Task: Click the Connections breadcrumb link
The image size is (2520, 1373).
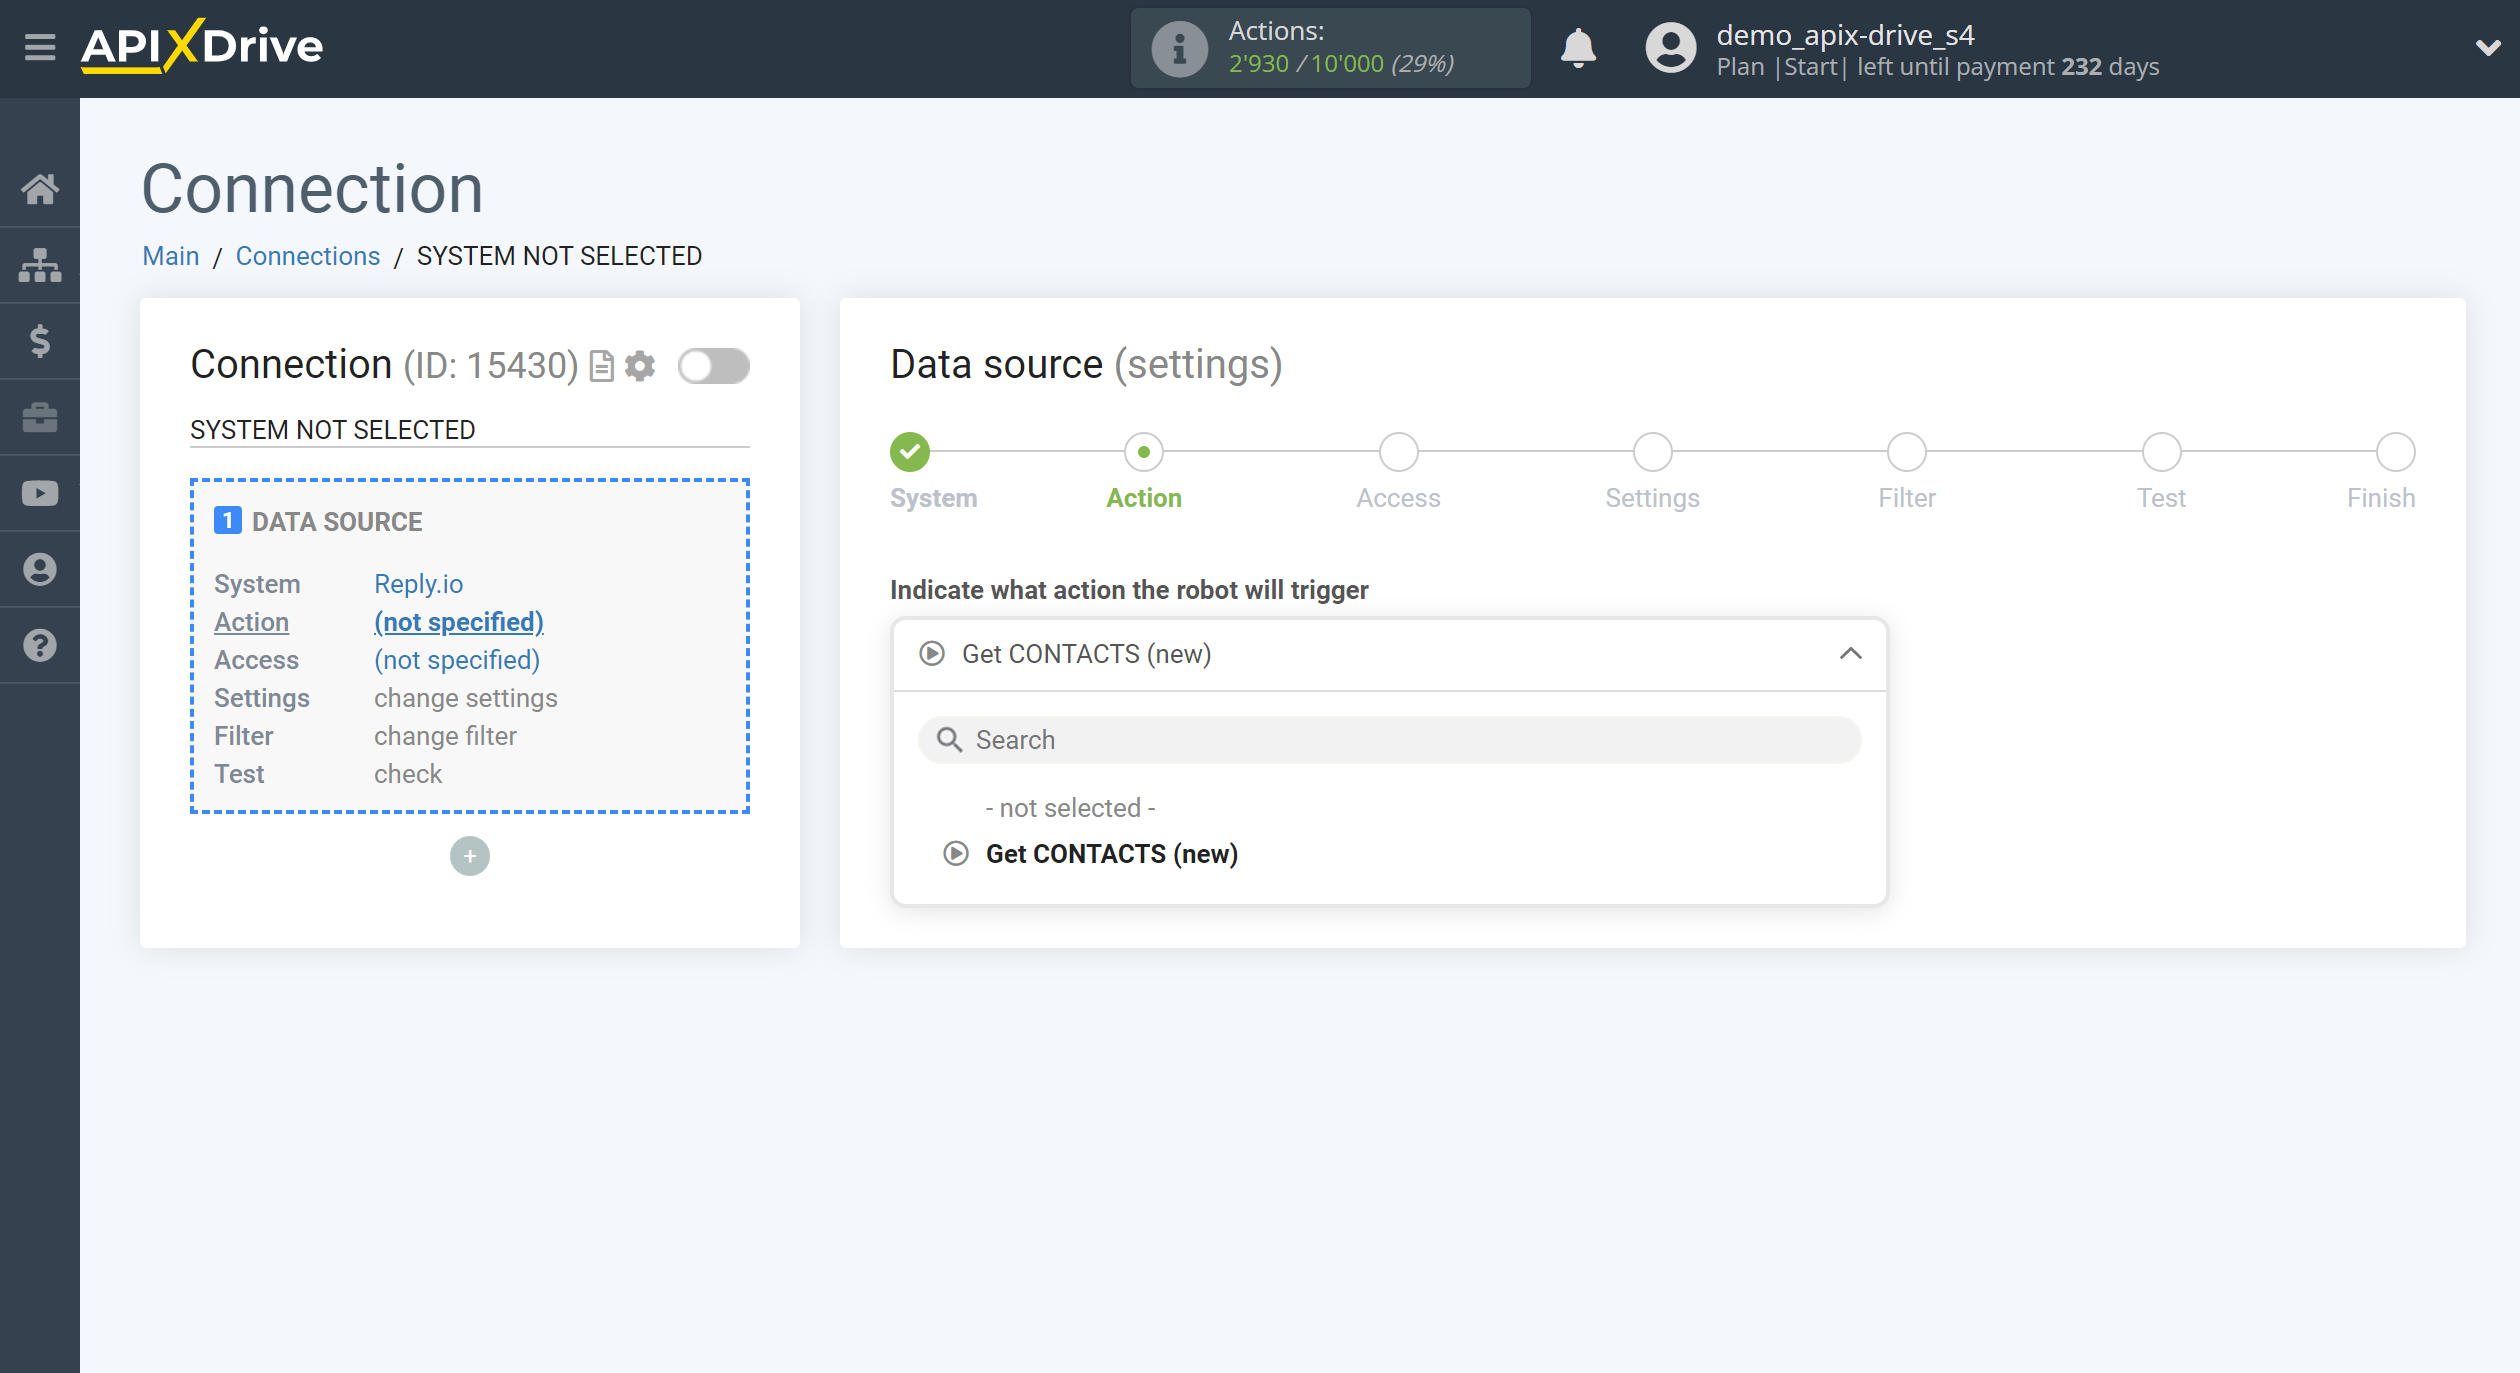Action: pos(306,255)
